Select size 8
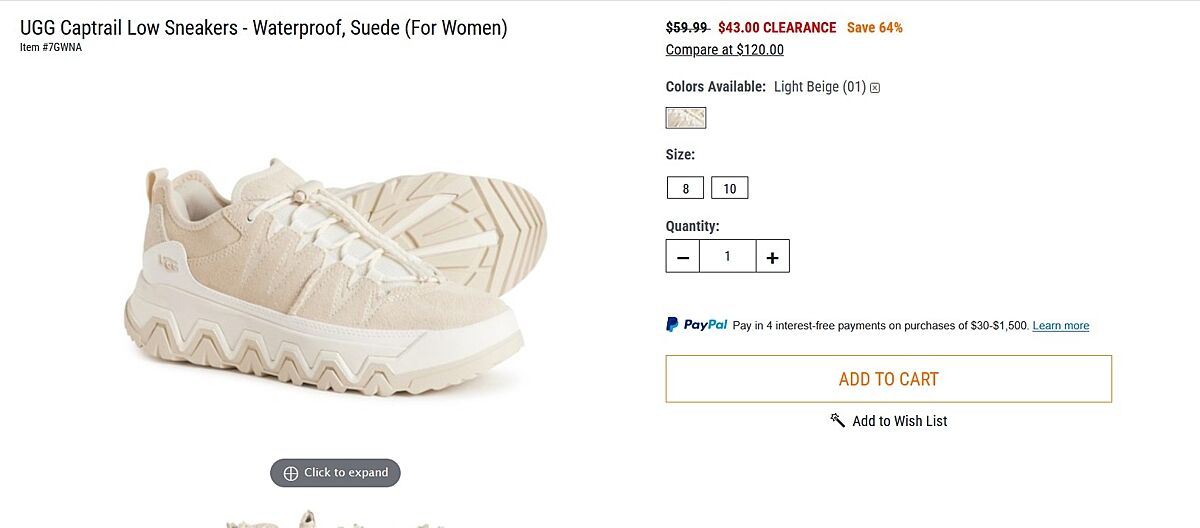Screen dimensions: 1200x528 [x=685, y=188]
